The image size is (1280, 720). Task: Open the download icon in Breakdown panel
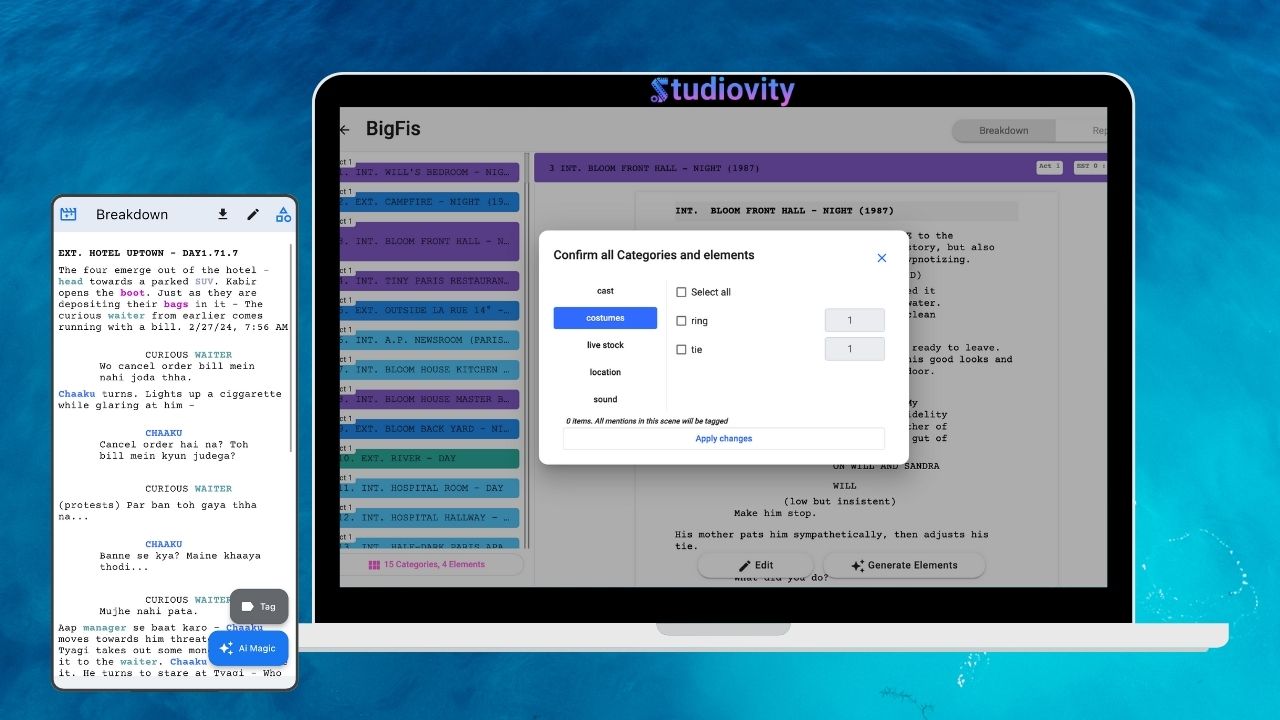[x=222, y=214]
